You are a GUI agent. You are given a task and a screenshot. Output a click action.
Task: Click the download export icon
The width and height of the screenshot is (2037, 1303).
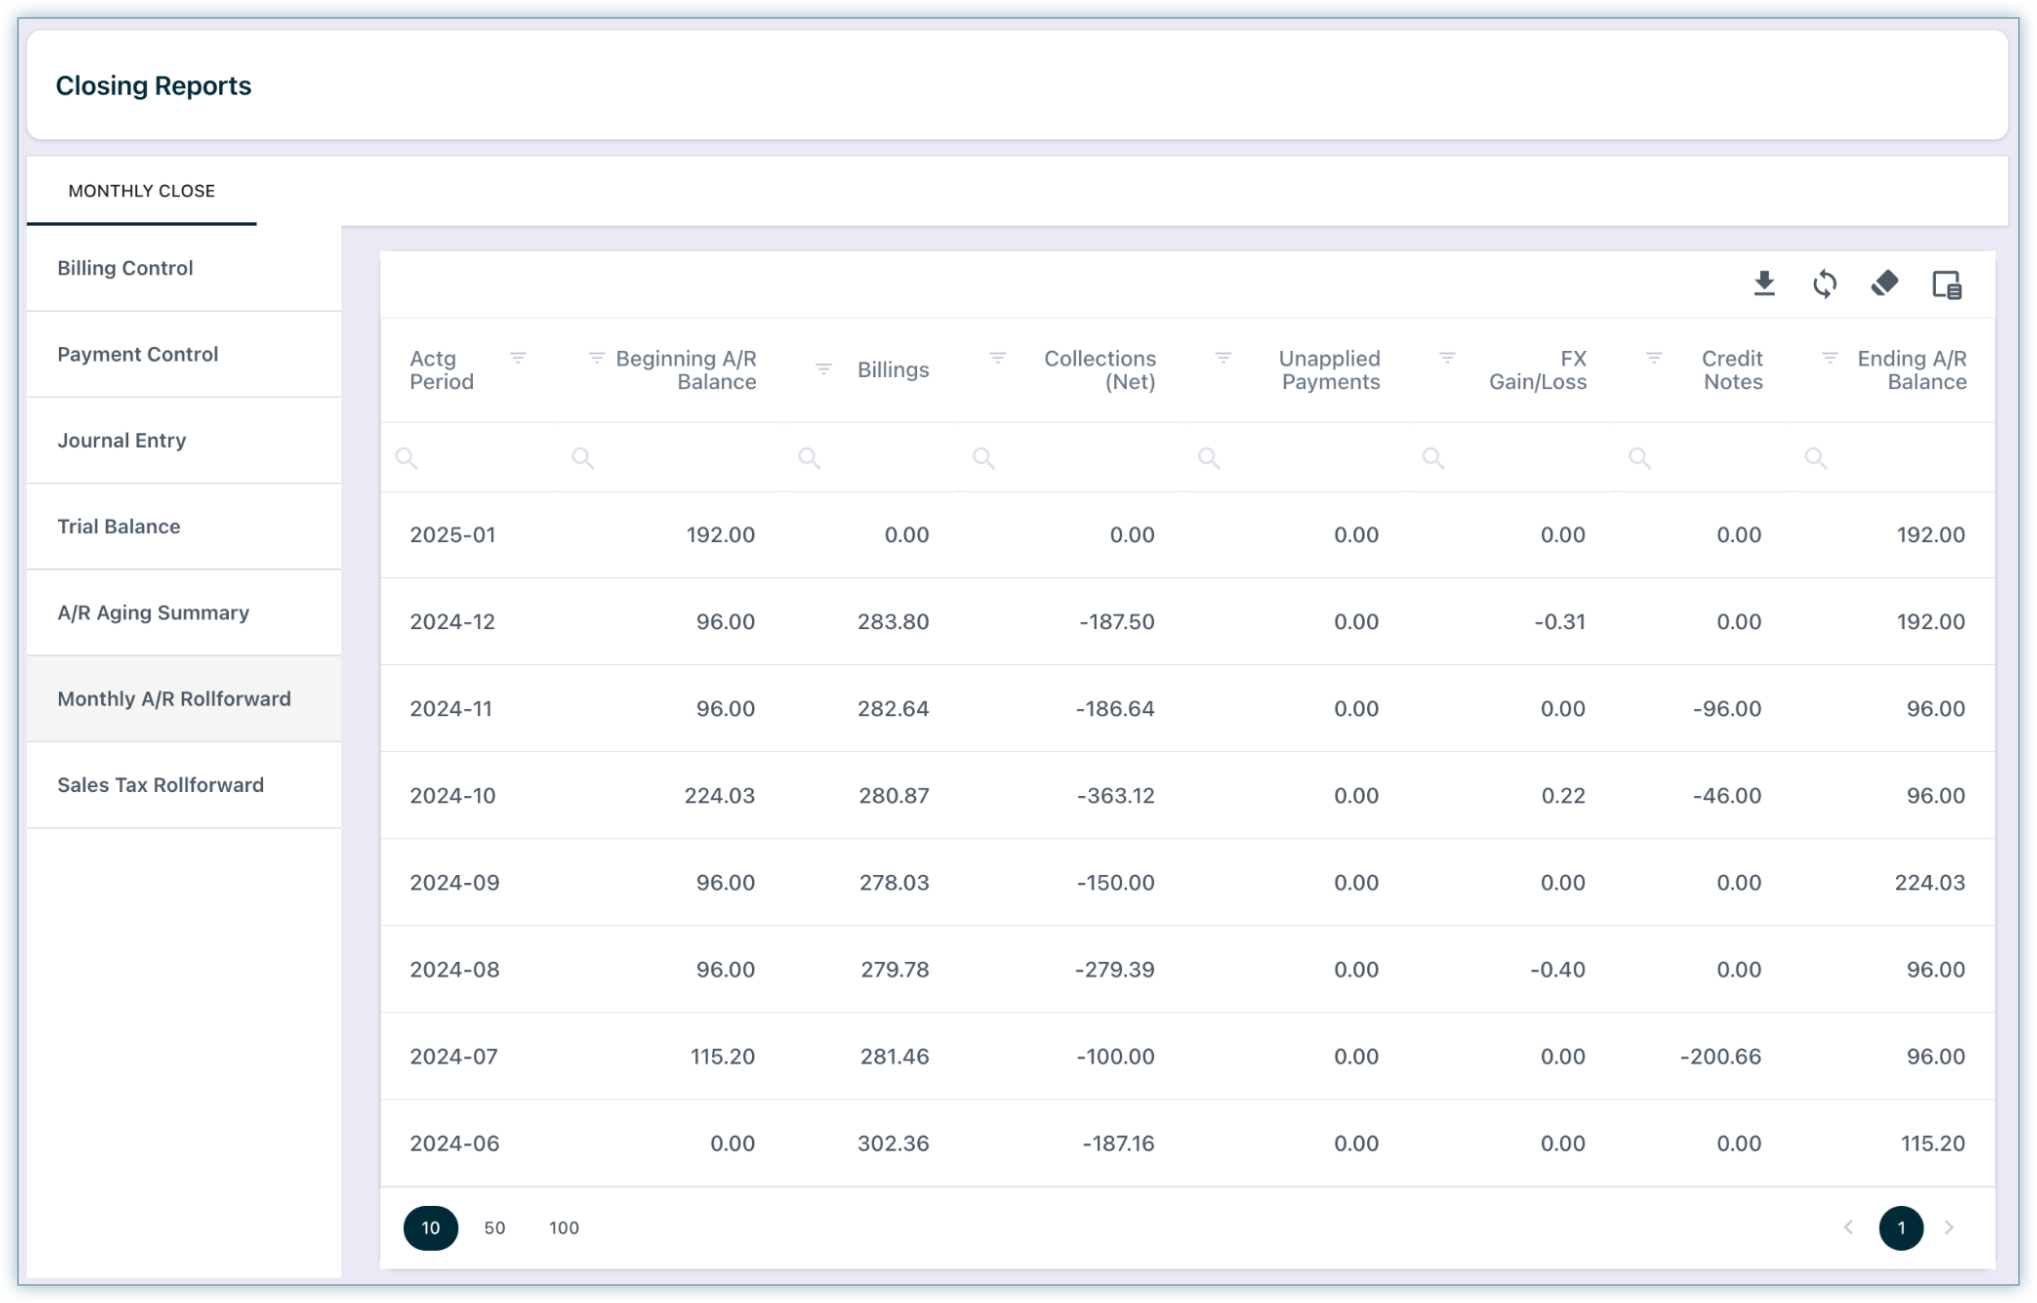pos(1764,284)
